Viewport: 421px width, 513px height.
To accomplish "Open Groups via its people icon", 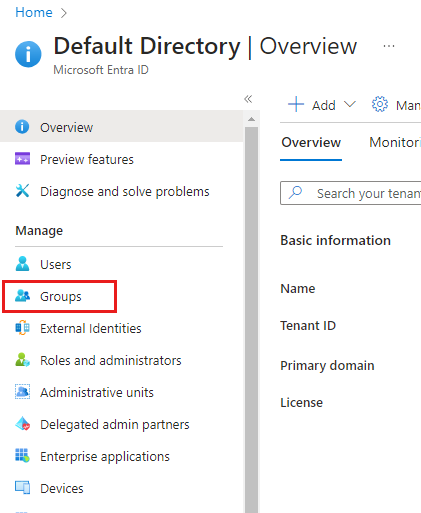I will (22, 296).
